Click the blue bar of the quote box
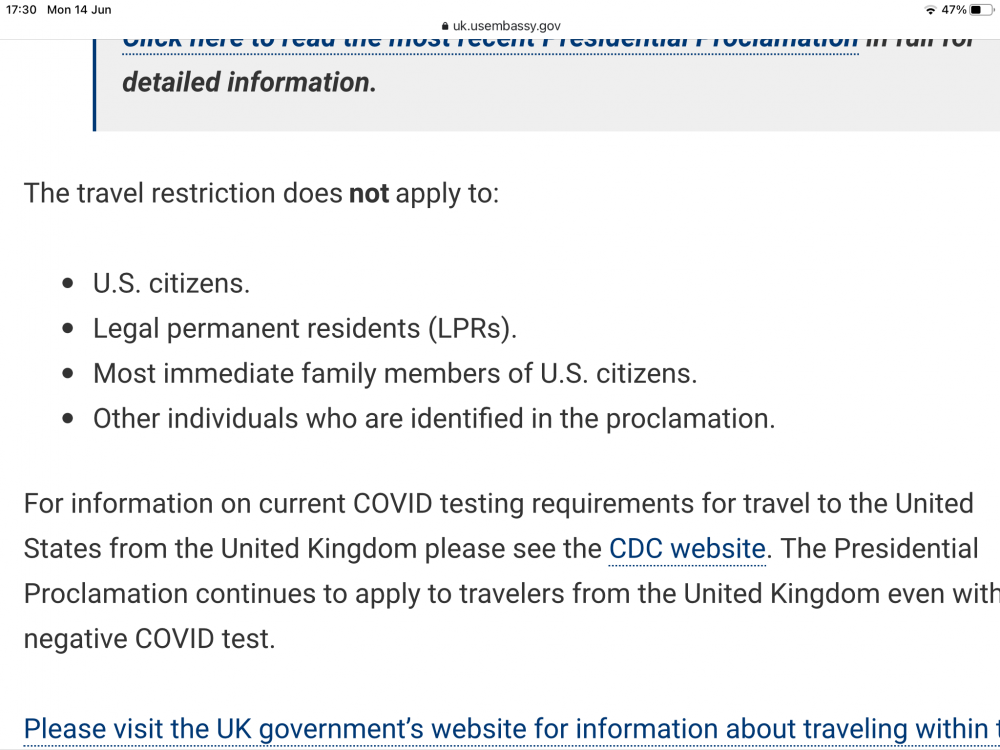The width and height of the screenshot is (1000, 750). click(94, 85)
